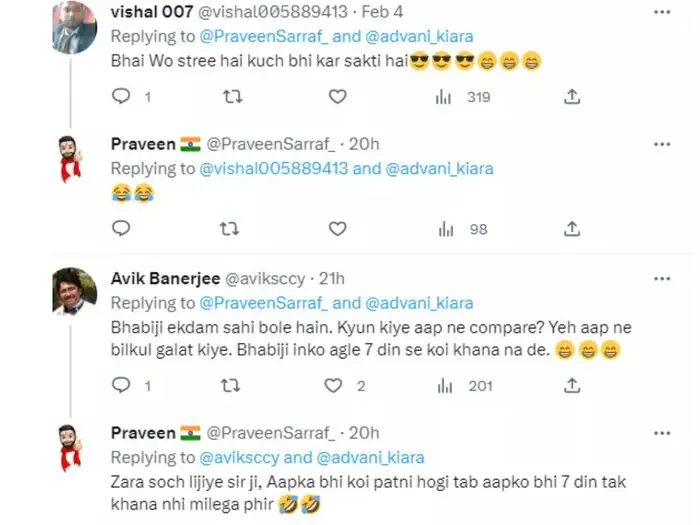Open @vishal005889413 mention link in Praveen's reply
The width and height of the screenshot is (700, 525).
point(274,169)
